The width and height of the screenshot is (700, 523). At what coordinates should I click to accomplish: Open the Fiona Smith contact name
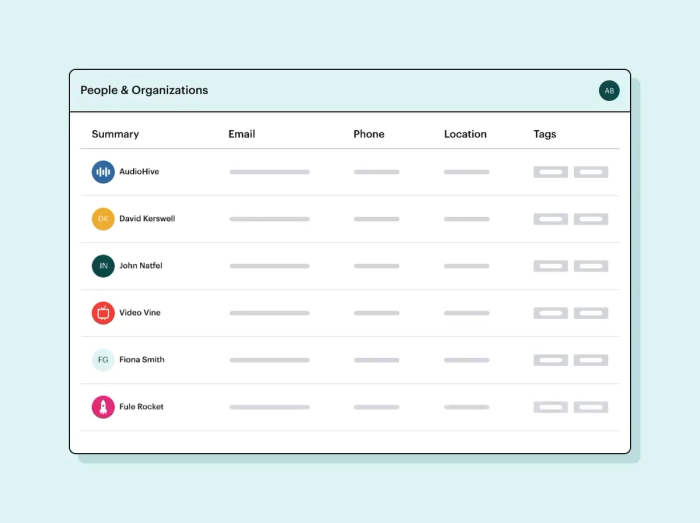(142, 359)
